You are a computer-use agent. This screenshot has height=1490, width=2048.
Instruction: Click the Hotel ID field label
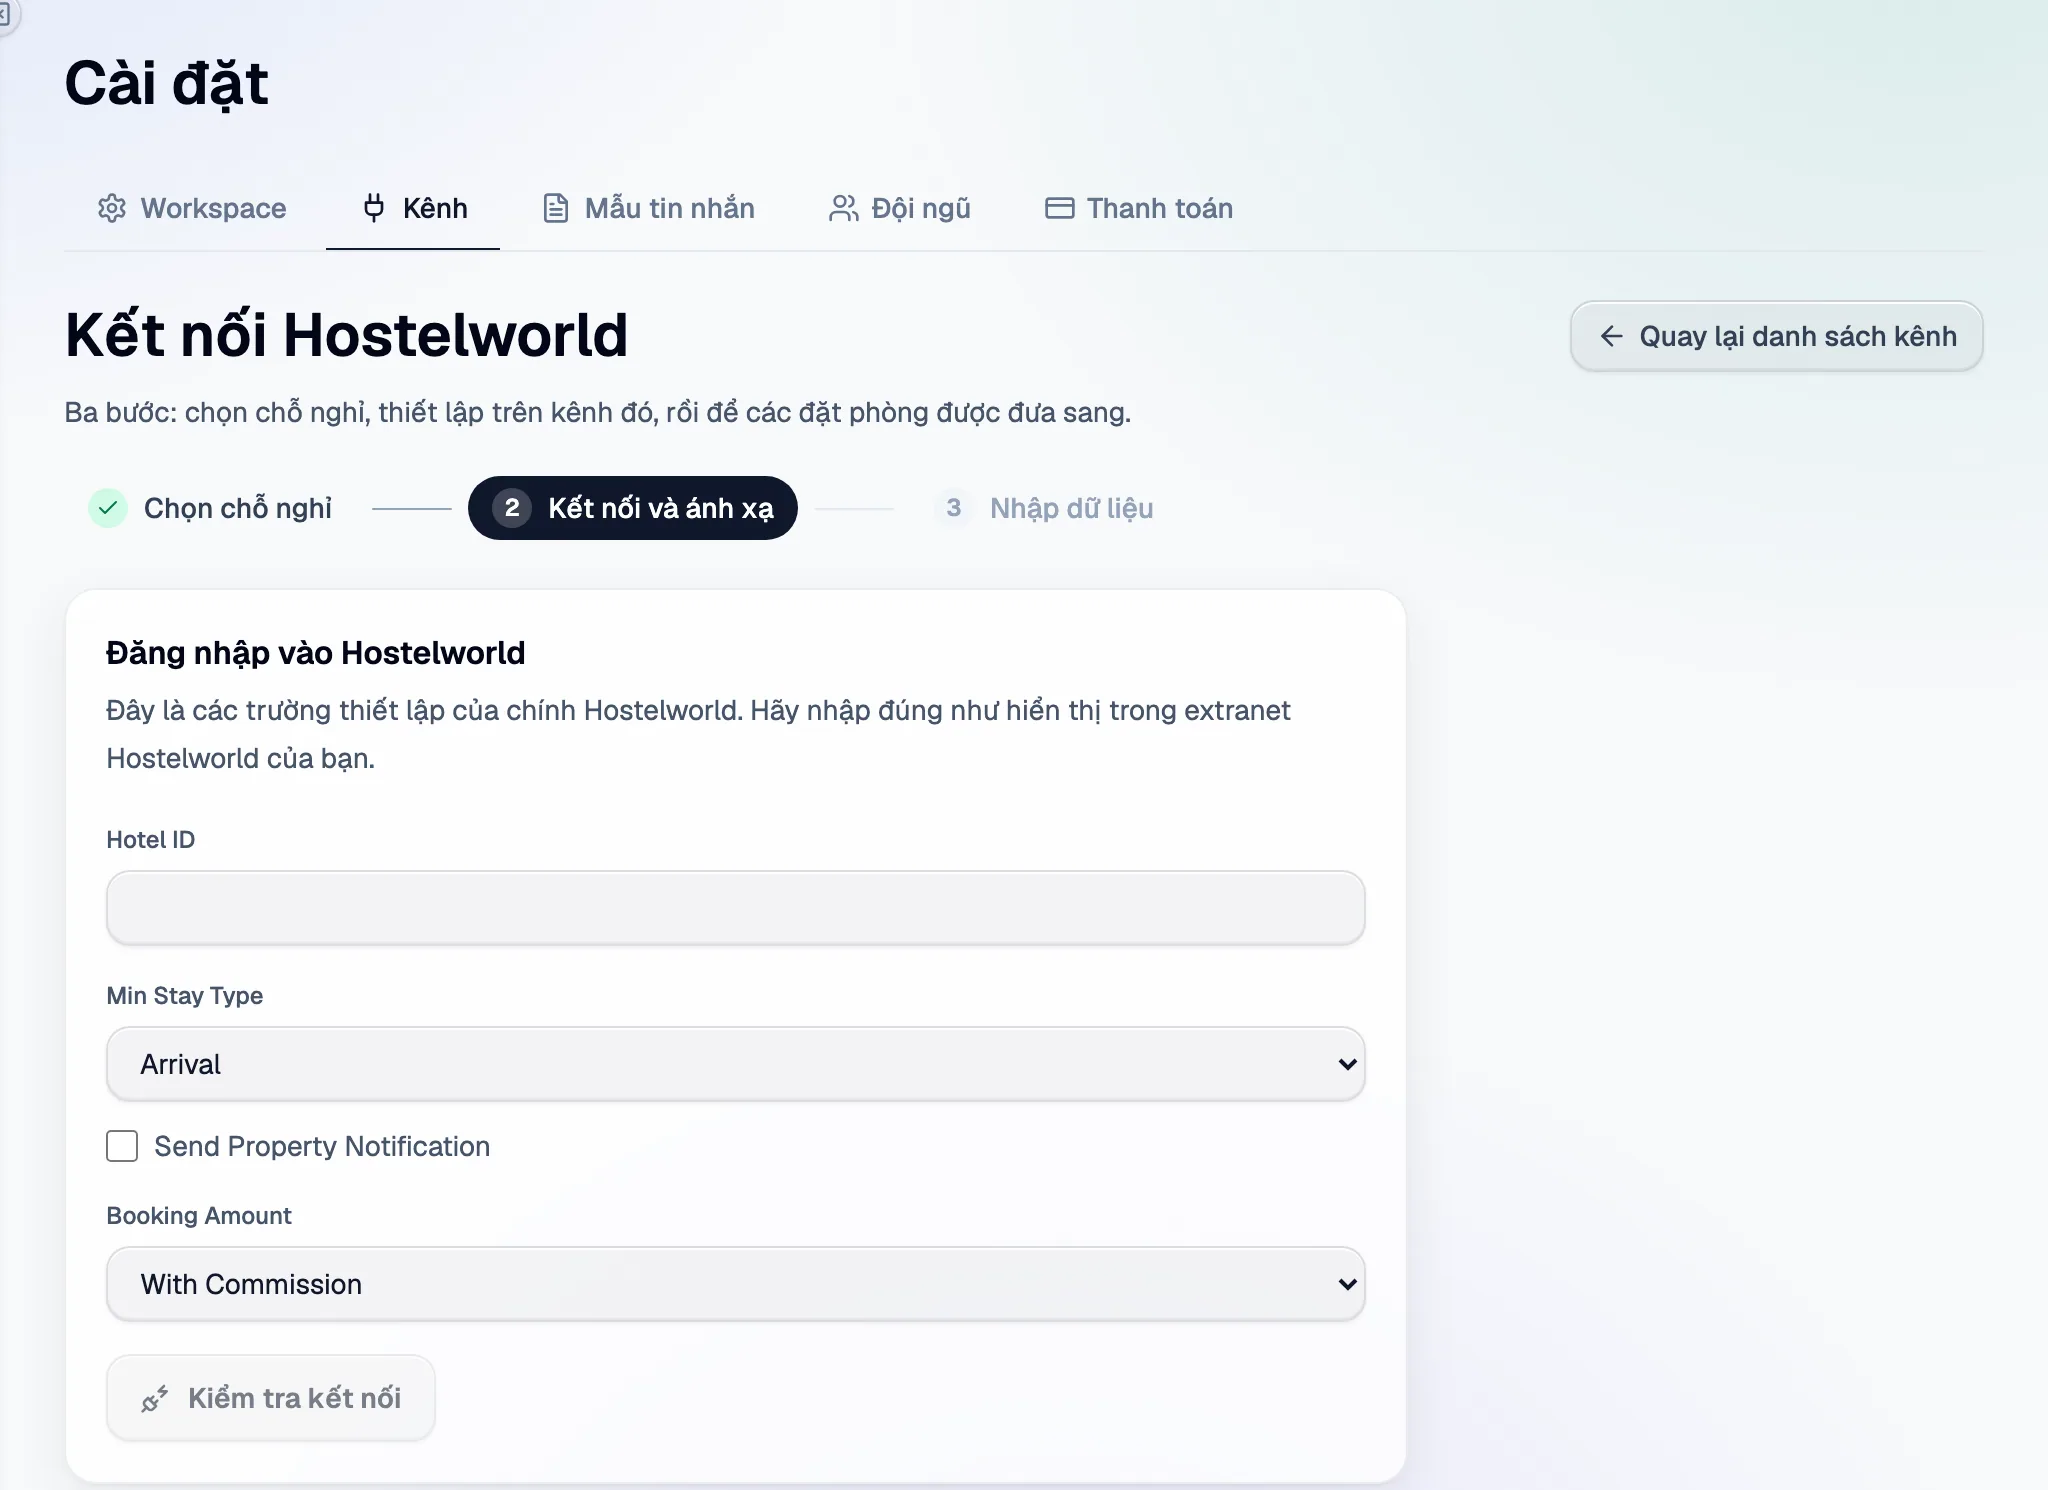coord(151,840)
